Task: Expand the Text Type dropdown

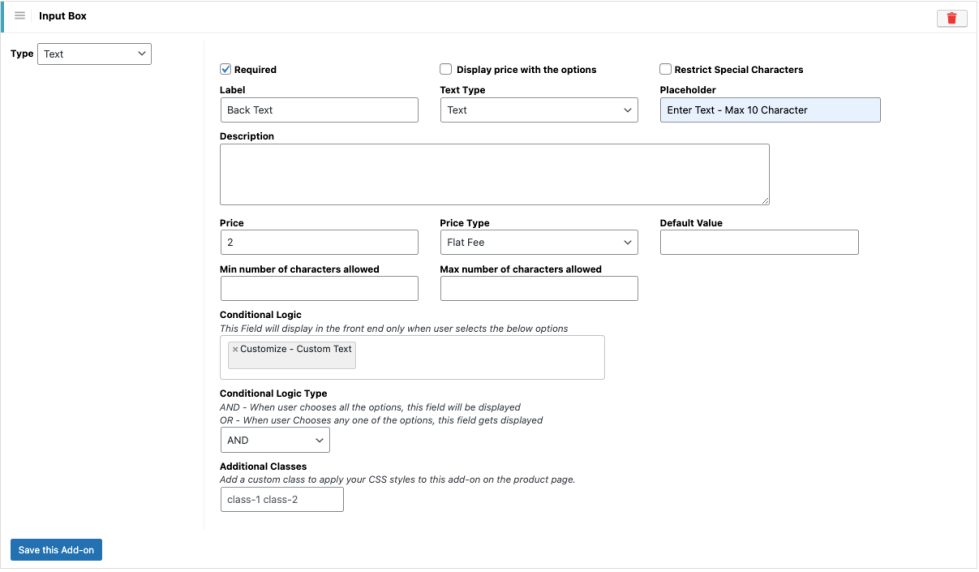Action: pyautogui.click(x=538, y=110)
